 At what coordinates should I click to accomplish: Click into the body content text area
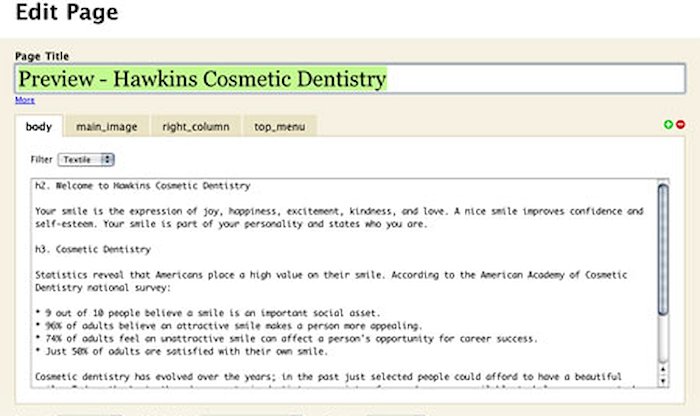[x=345, y=283]
